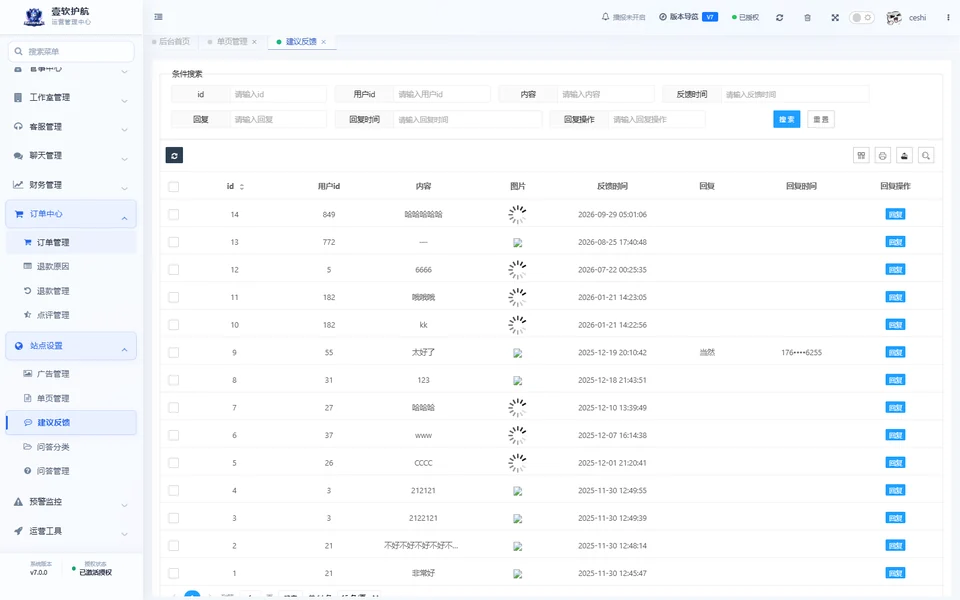Click 回复 button for row id 1

(895, 573)
